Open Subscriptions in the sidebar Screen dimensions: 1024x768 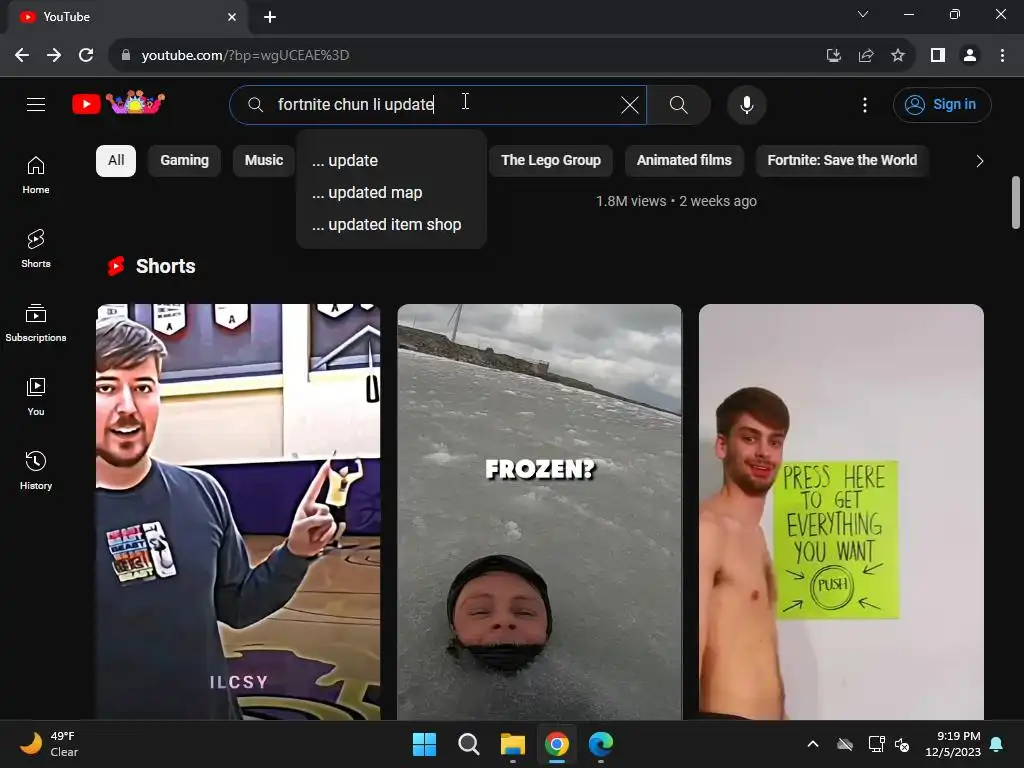pyautogui.click(x=36, y=323)
